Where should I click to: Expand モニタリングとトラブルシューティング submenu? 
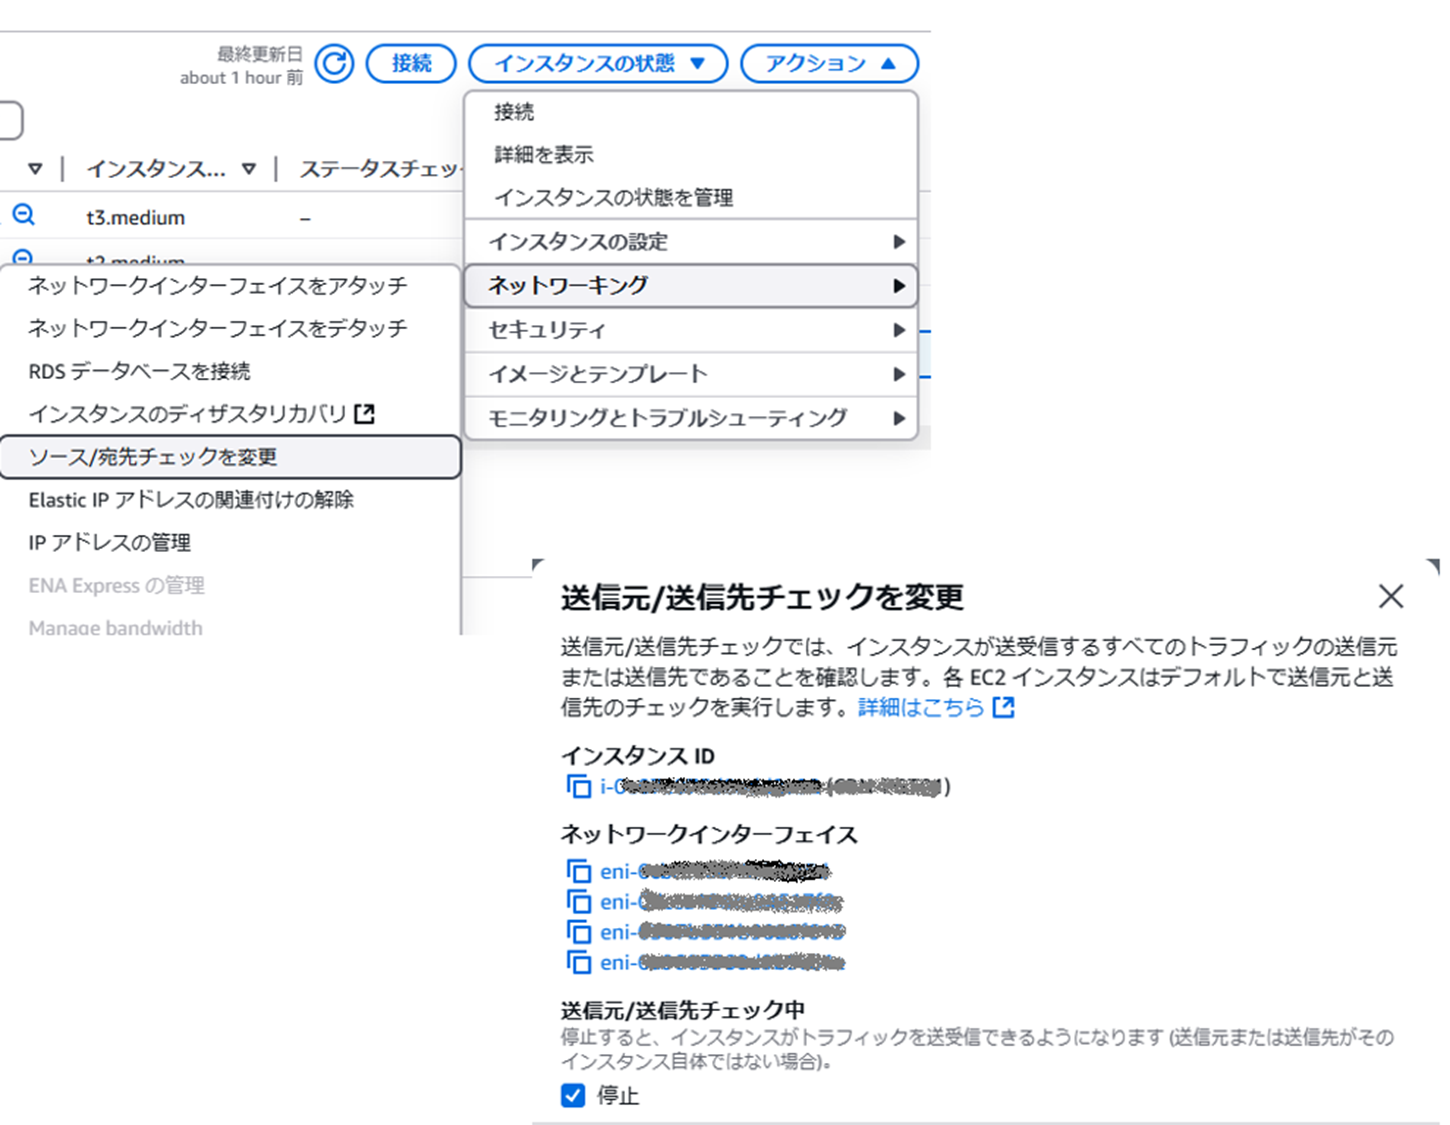(x=691, y=418)
